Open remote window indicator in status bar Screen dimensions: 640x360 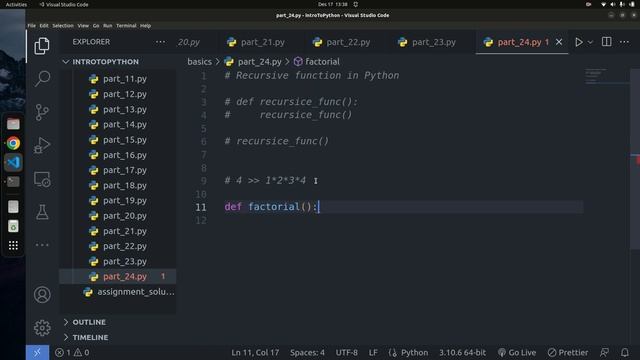[x=37, y=353]
